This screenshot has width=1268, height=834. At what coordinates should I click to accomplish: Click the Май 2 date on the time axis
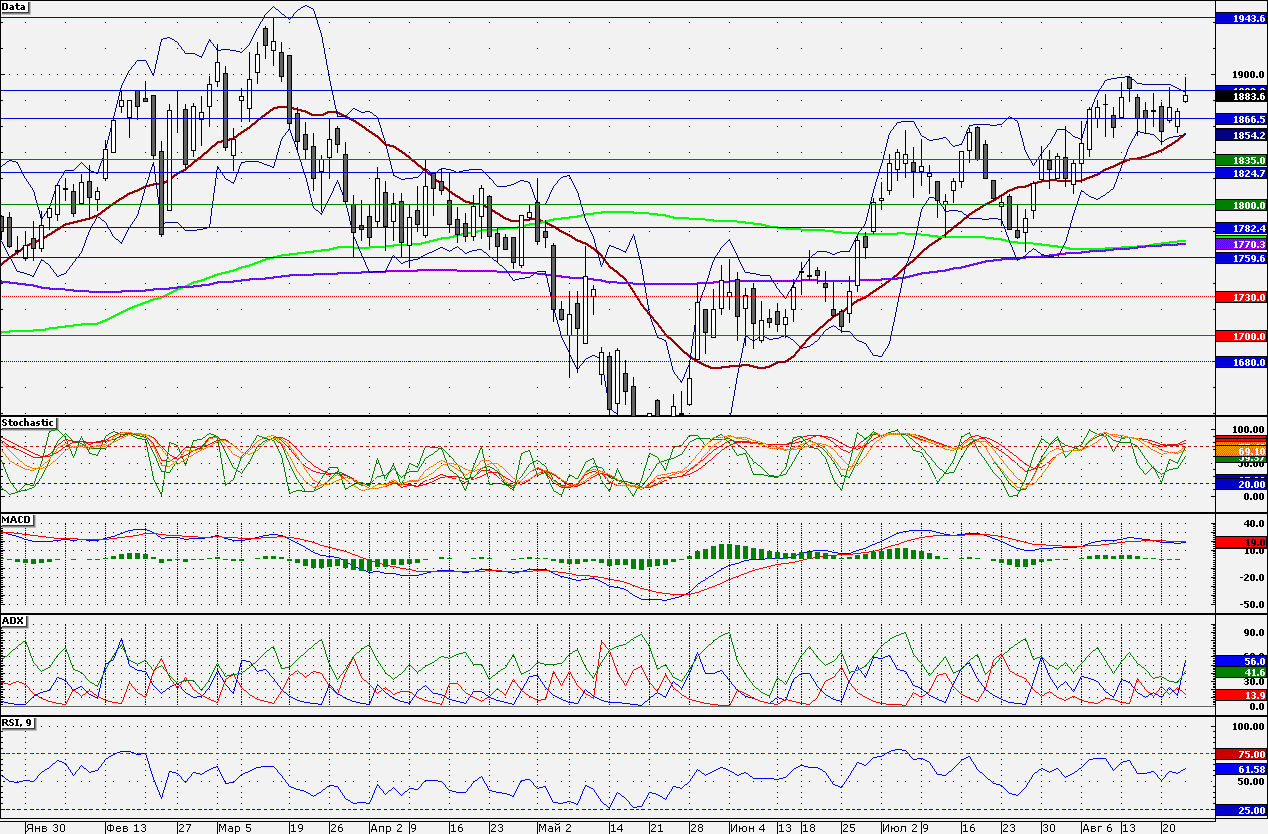pyautogui.click(x=553, y=828)
